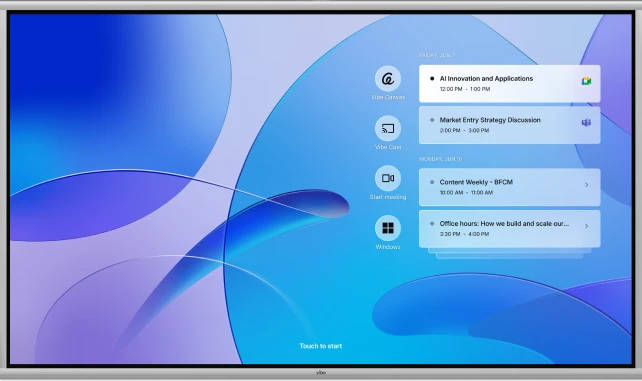
Task: Click the stacked cards below Office hours
Action: click(509, 253)
